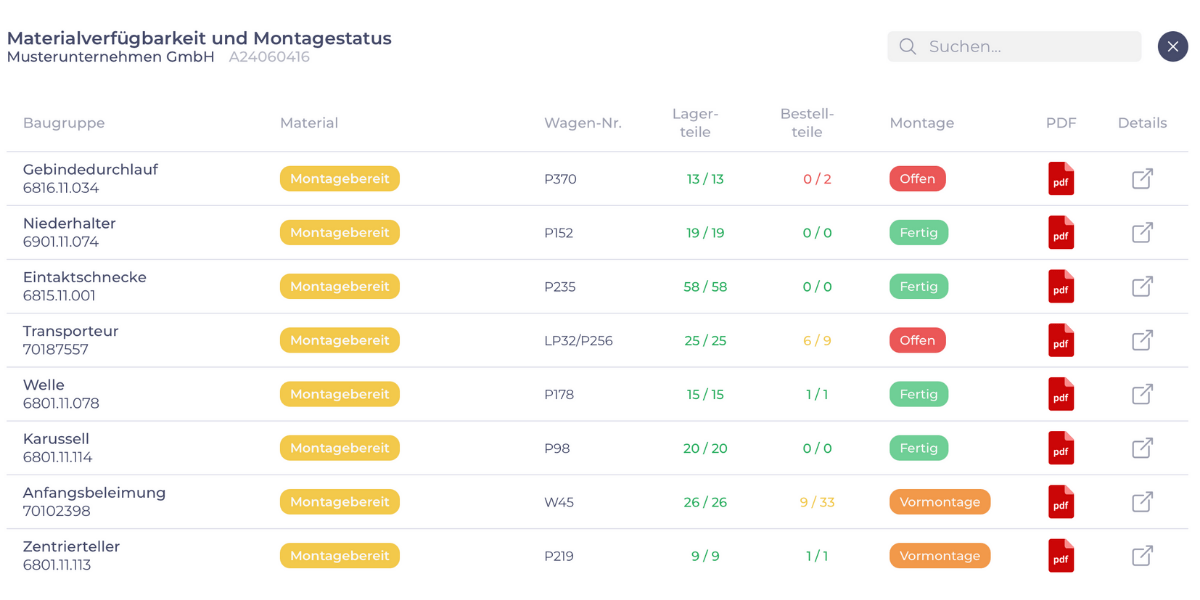This screenshot has height=600, width=1200.
Task: Open details for Zentrierteller row
Action: [x=1142, y=556]
